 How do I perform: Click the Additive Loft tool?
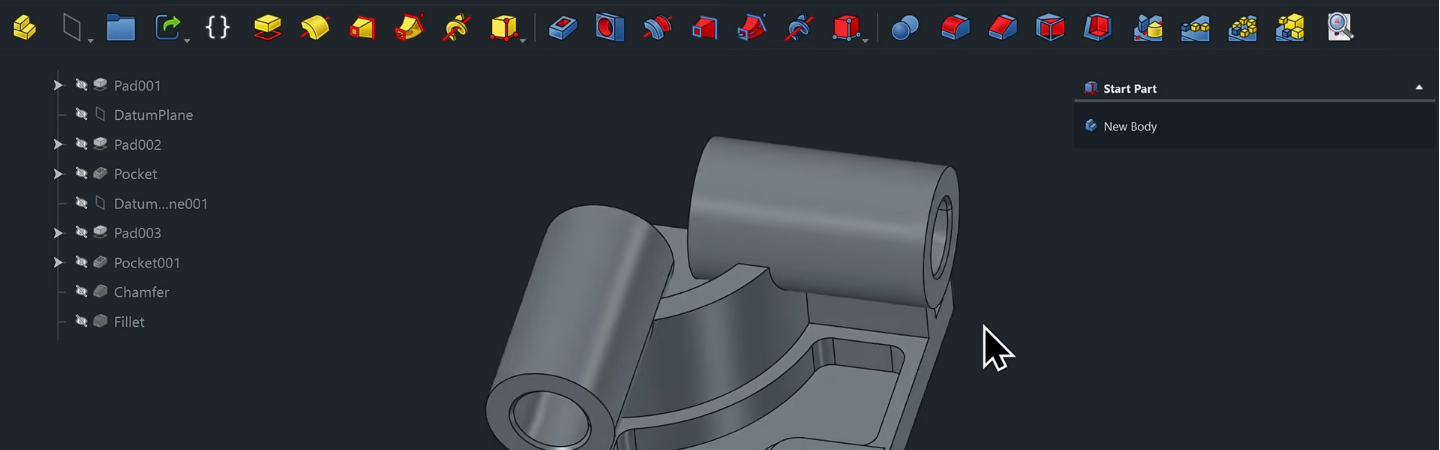pyautogui.click(x=362, y=27)
